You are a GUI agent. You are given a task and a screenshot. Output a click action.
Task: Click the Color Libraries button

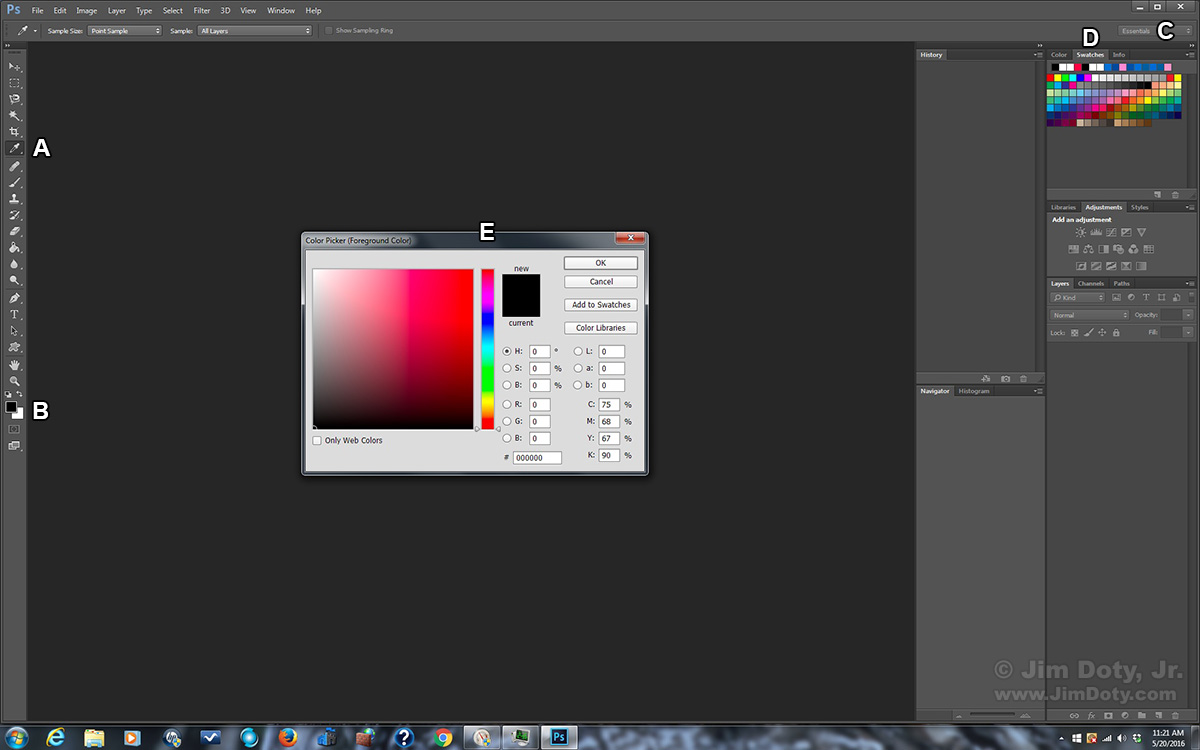pyautogui.click(x=601, y=328)
